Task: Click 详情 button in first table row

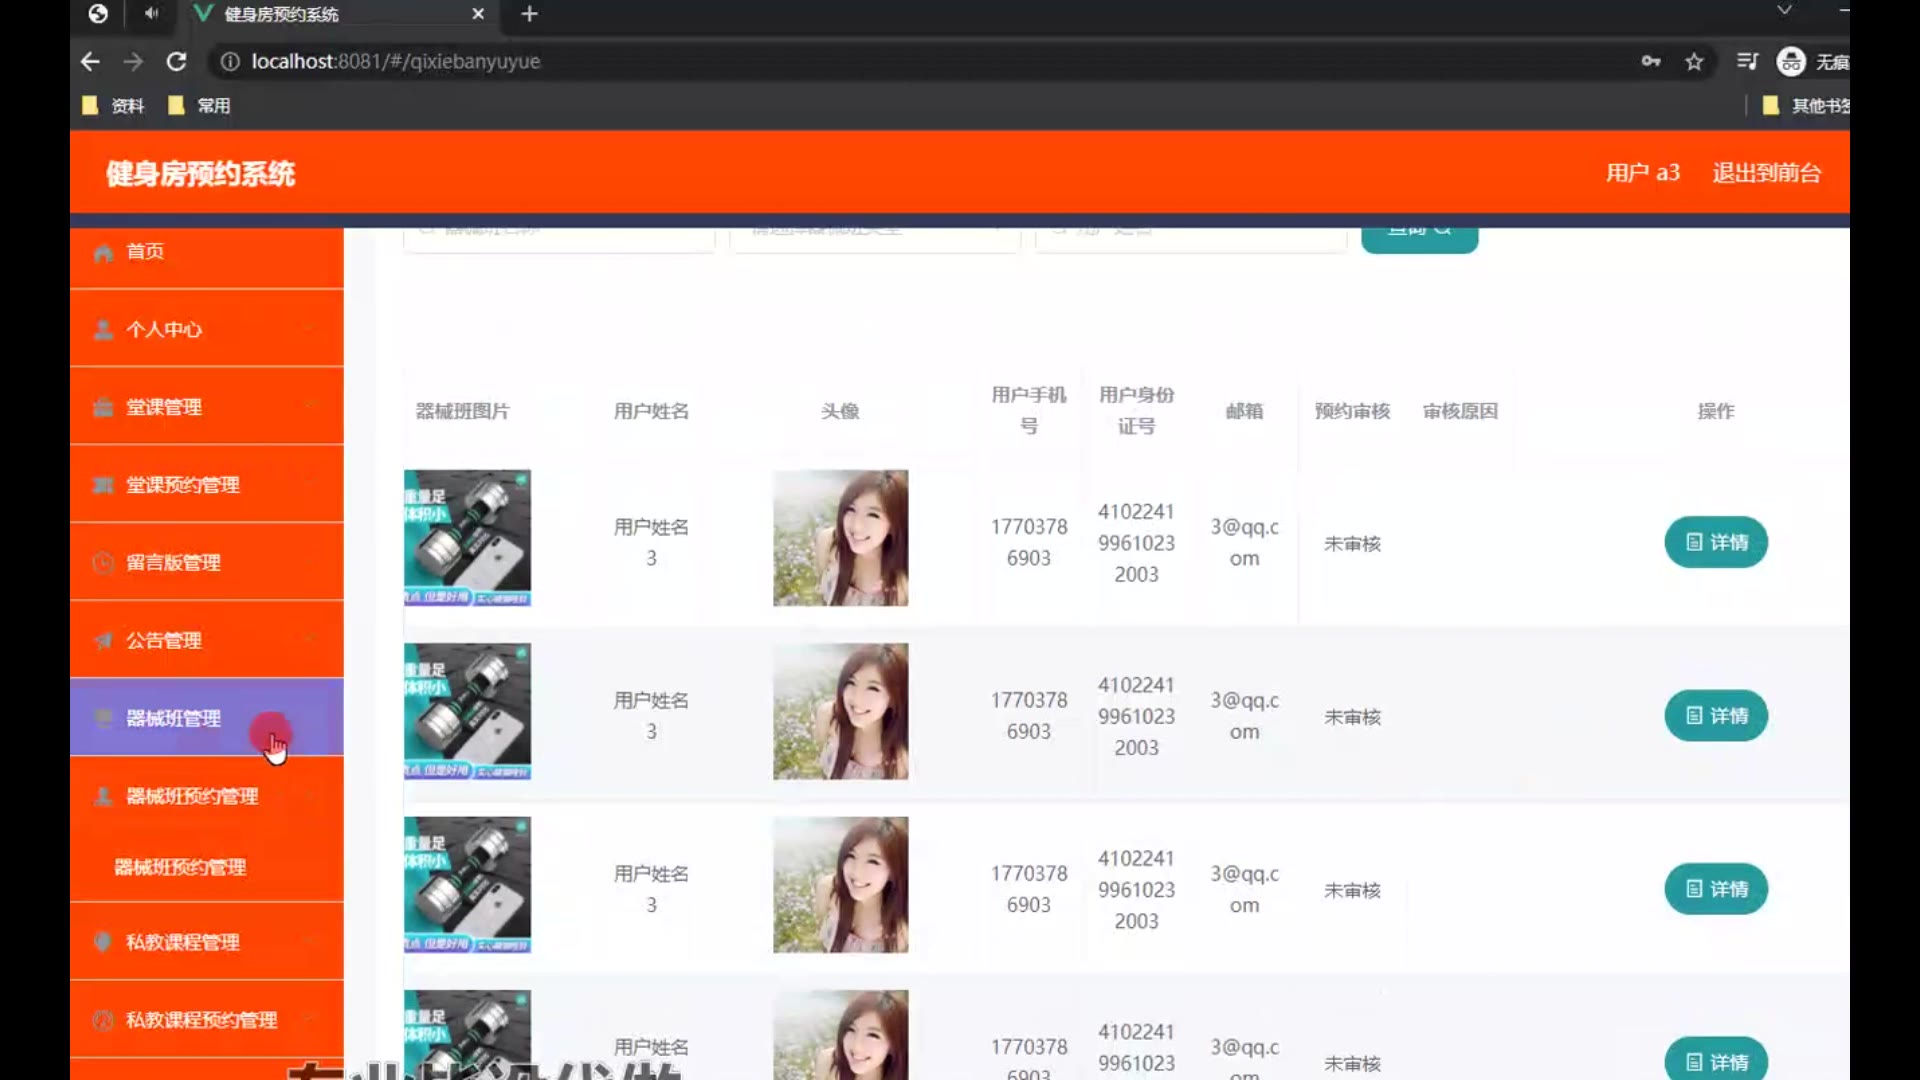Action: (1716, 542)
